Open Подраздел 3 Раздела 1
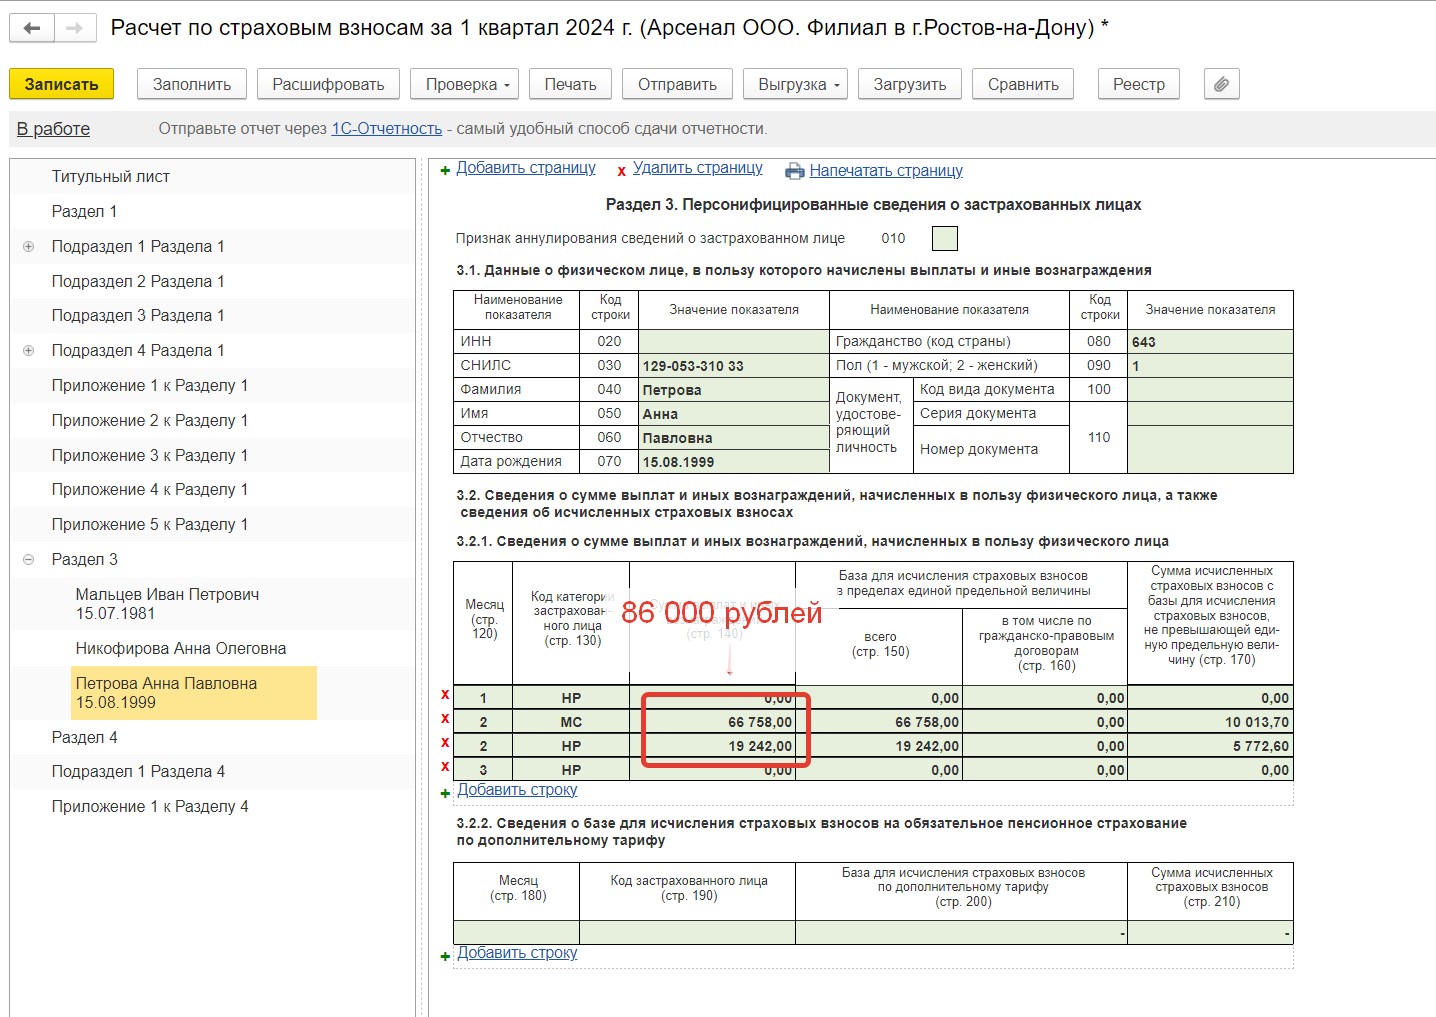1436x1017 pixels. point(138,315)
